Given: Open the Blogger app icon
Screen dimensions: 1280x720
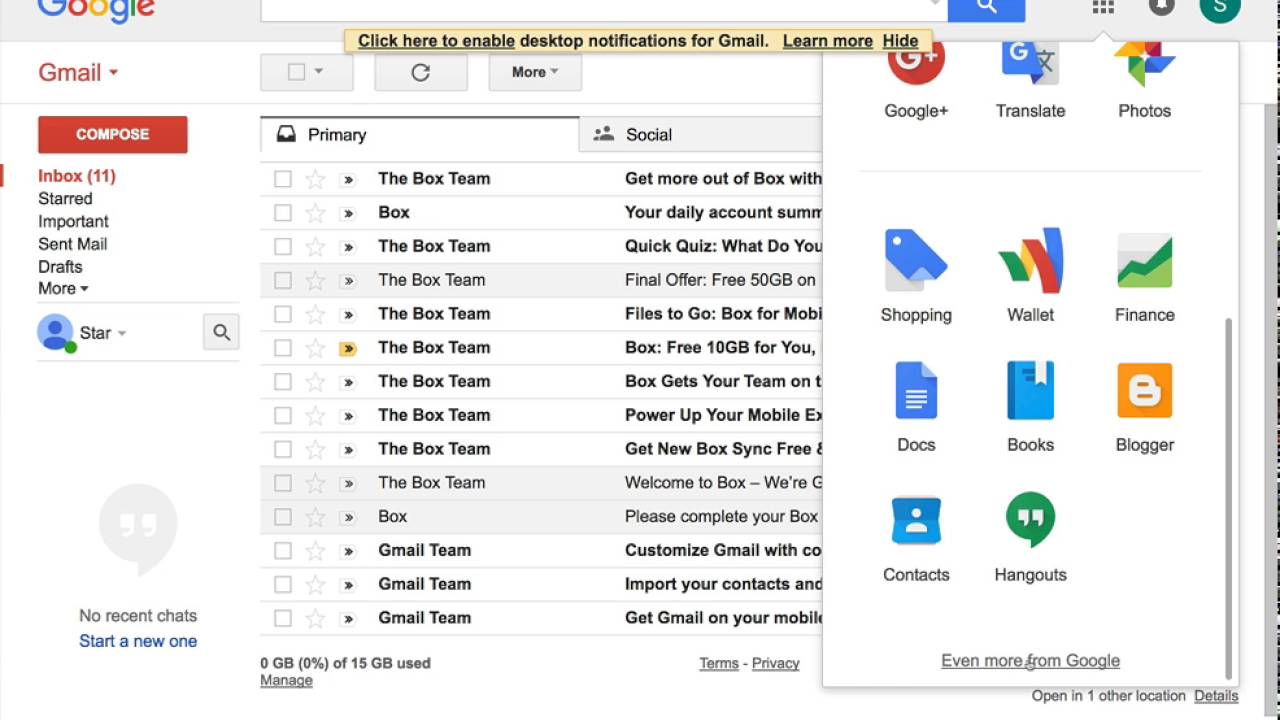Looking at the screenshot, I should point(1144,391).
